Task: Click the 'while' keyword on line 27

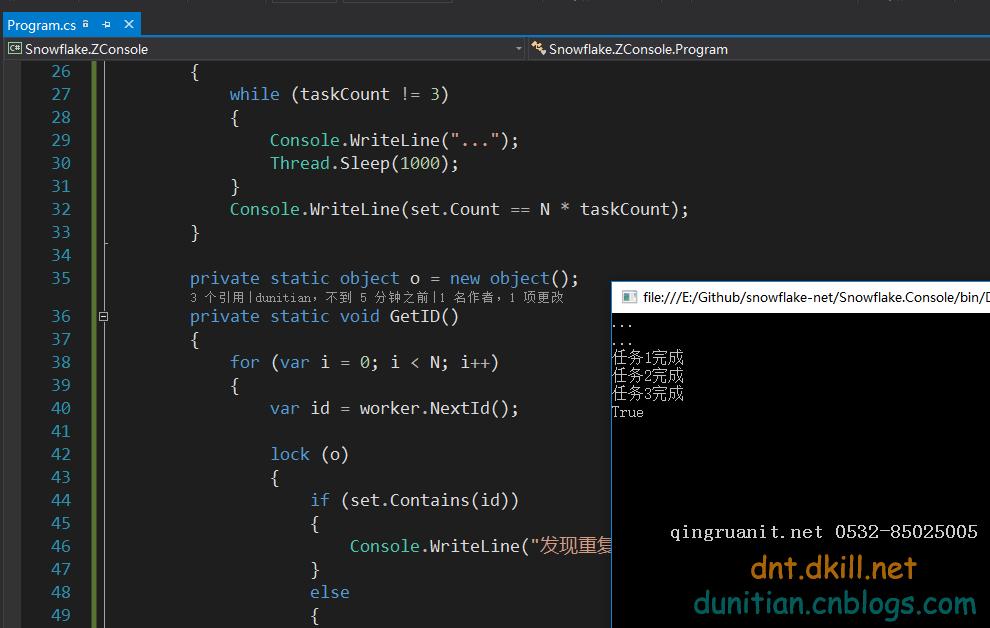Action: 254,94
